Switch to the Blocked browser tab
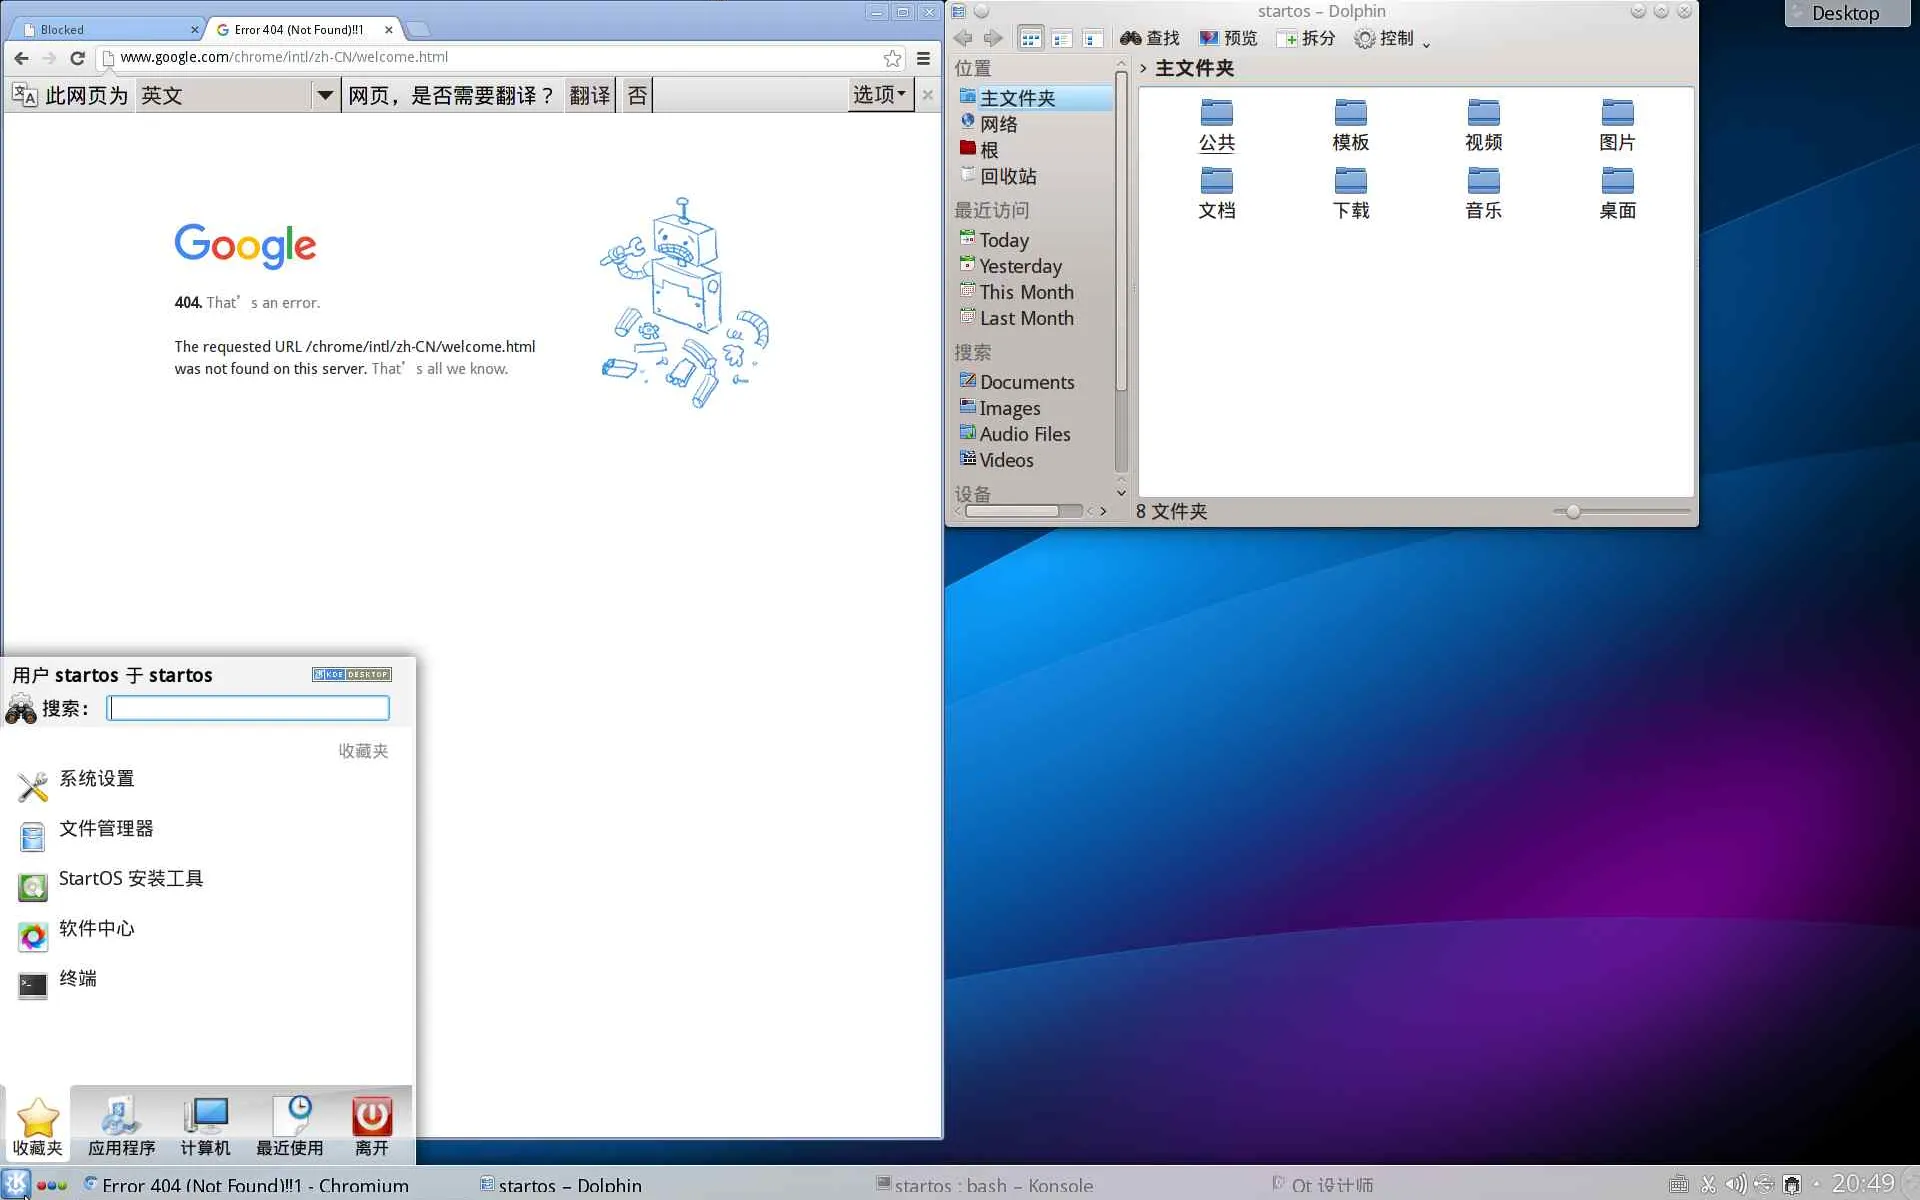 [100, 29]
